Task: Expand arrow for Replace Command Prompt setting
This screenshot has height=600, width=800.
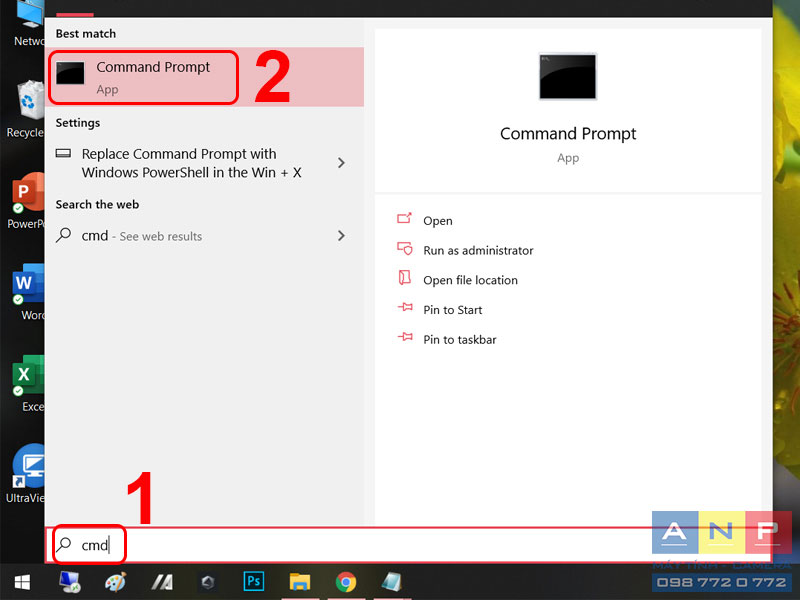Action: 341,163
